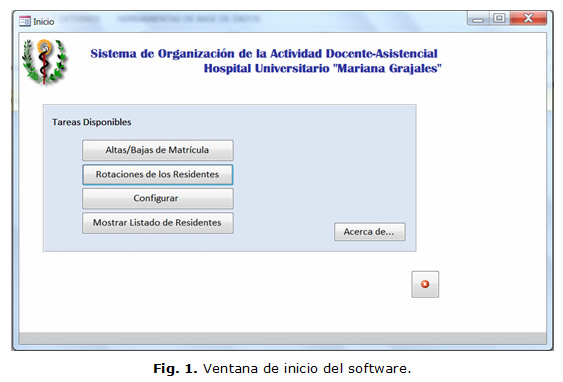Click the 'Fig. 1.' figure caption

pyautogui.click(x=282, y=369)
